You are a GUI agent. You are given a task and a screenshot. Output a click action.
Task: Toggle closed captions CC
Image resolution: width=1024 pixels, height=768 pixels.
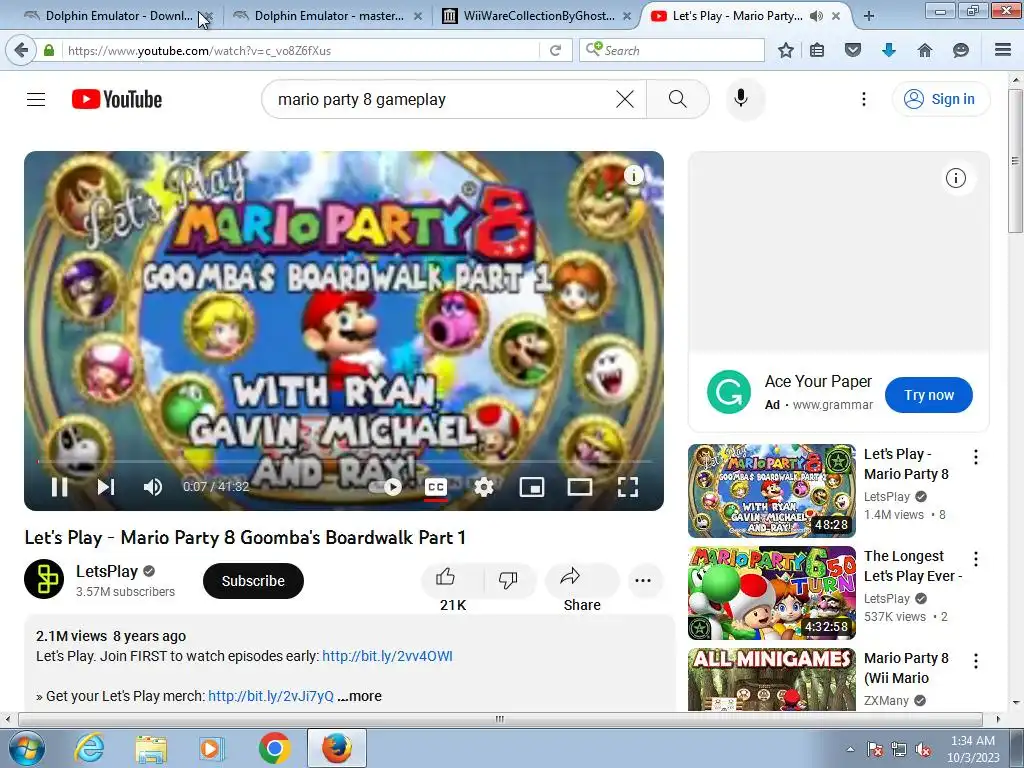(436, 487)
